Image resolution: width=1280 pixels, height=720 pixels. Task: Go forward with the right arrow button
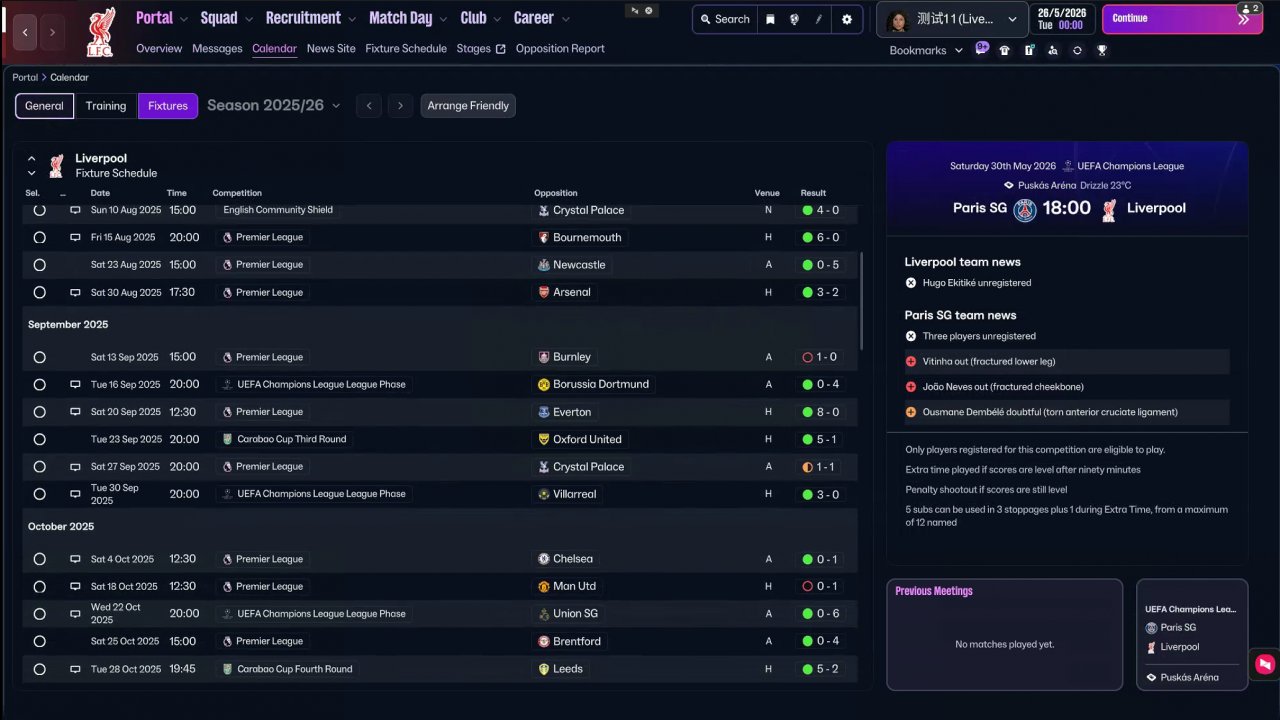coord(52,33)
